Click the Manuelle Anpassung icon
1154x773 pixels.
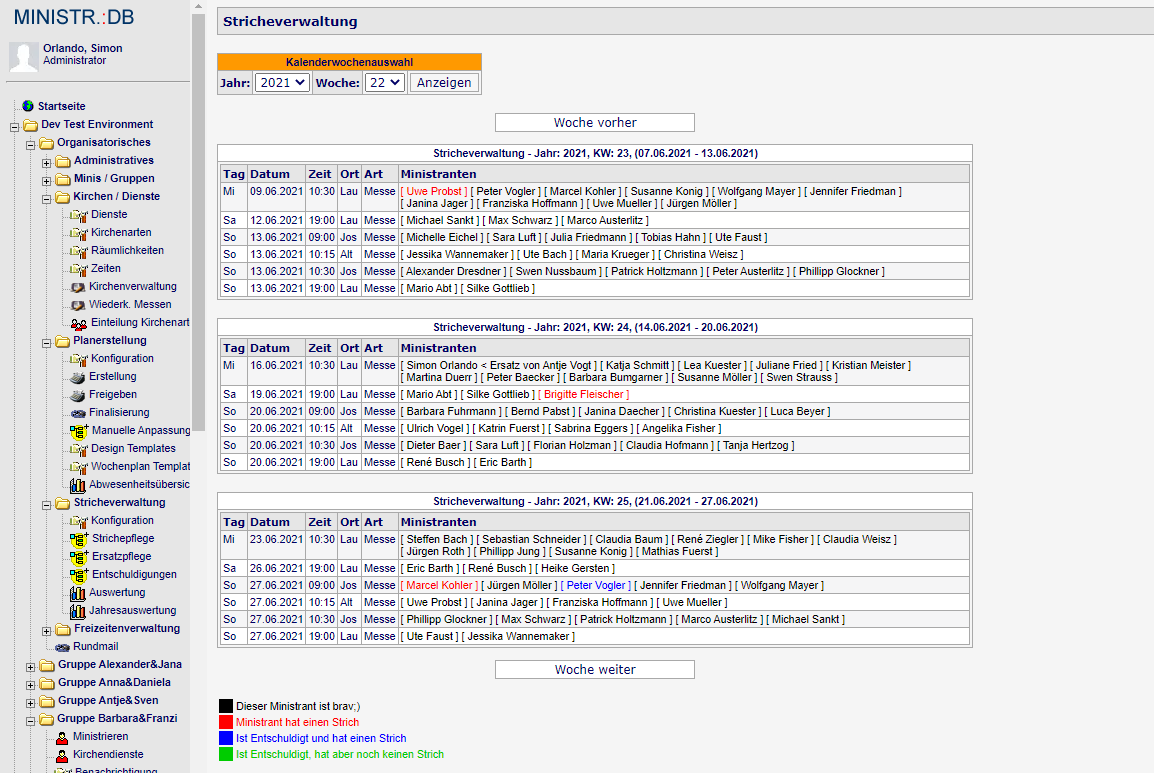(79, 431)
